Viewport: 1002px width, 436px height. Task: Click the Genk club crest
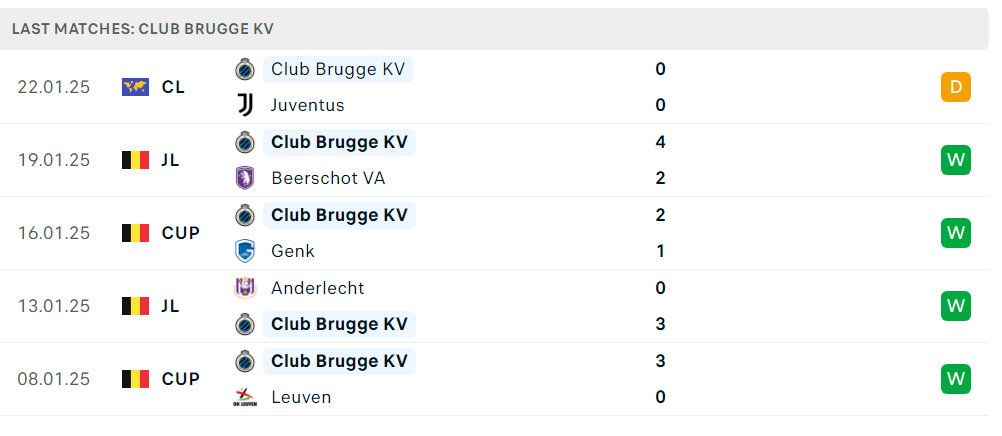245,251
